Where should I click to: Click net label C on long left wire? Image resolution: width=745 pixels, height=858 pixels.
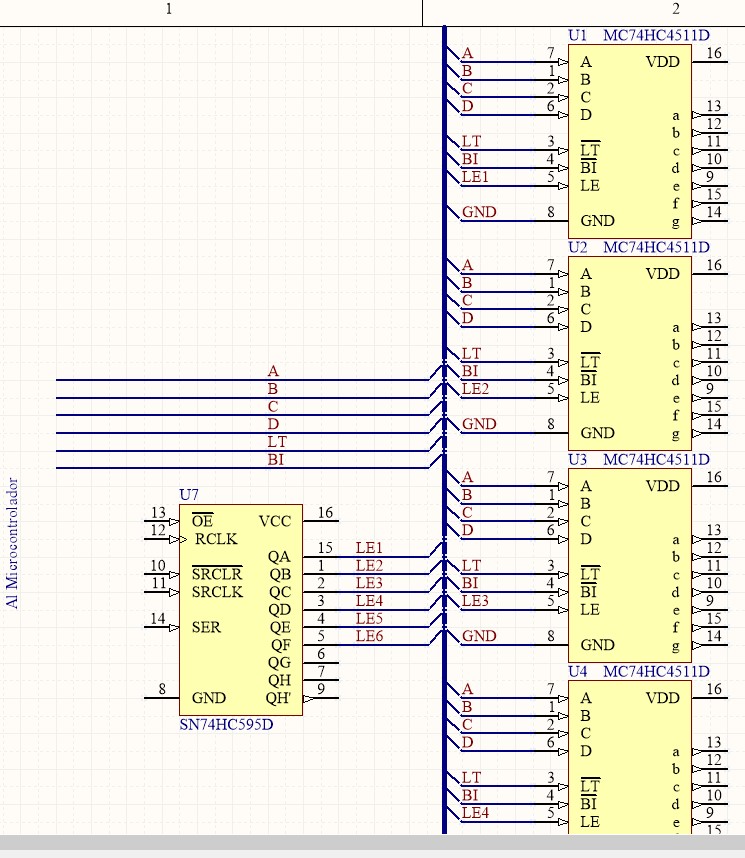point(273,407)
